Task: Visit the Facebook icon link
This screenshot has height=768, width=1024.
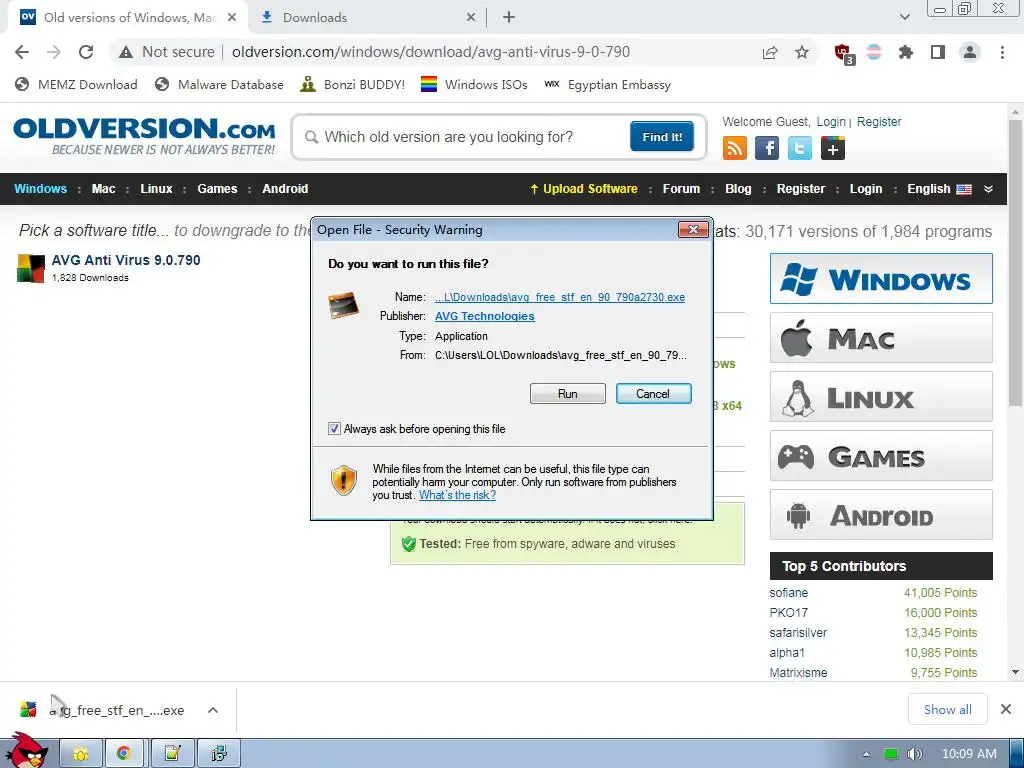Action: [767, 148]
